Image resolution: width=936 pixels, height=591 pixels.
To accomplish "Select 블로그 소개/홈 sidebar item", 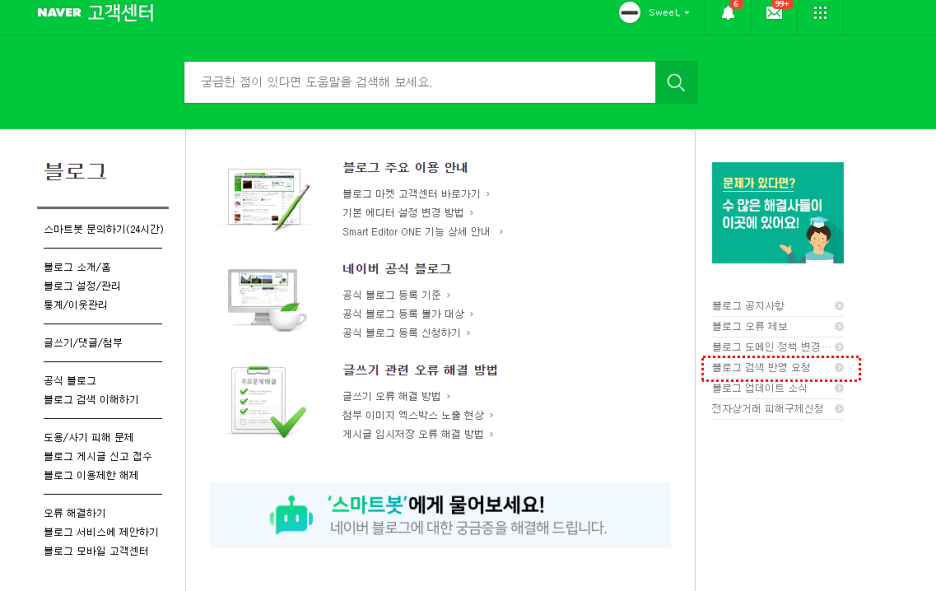I will click(77, 267).
